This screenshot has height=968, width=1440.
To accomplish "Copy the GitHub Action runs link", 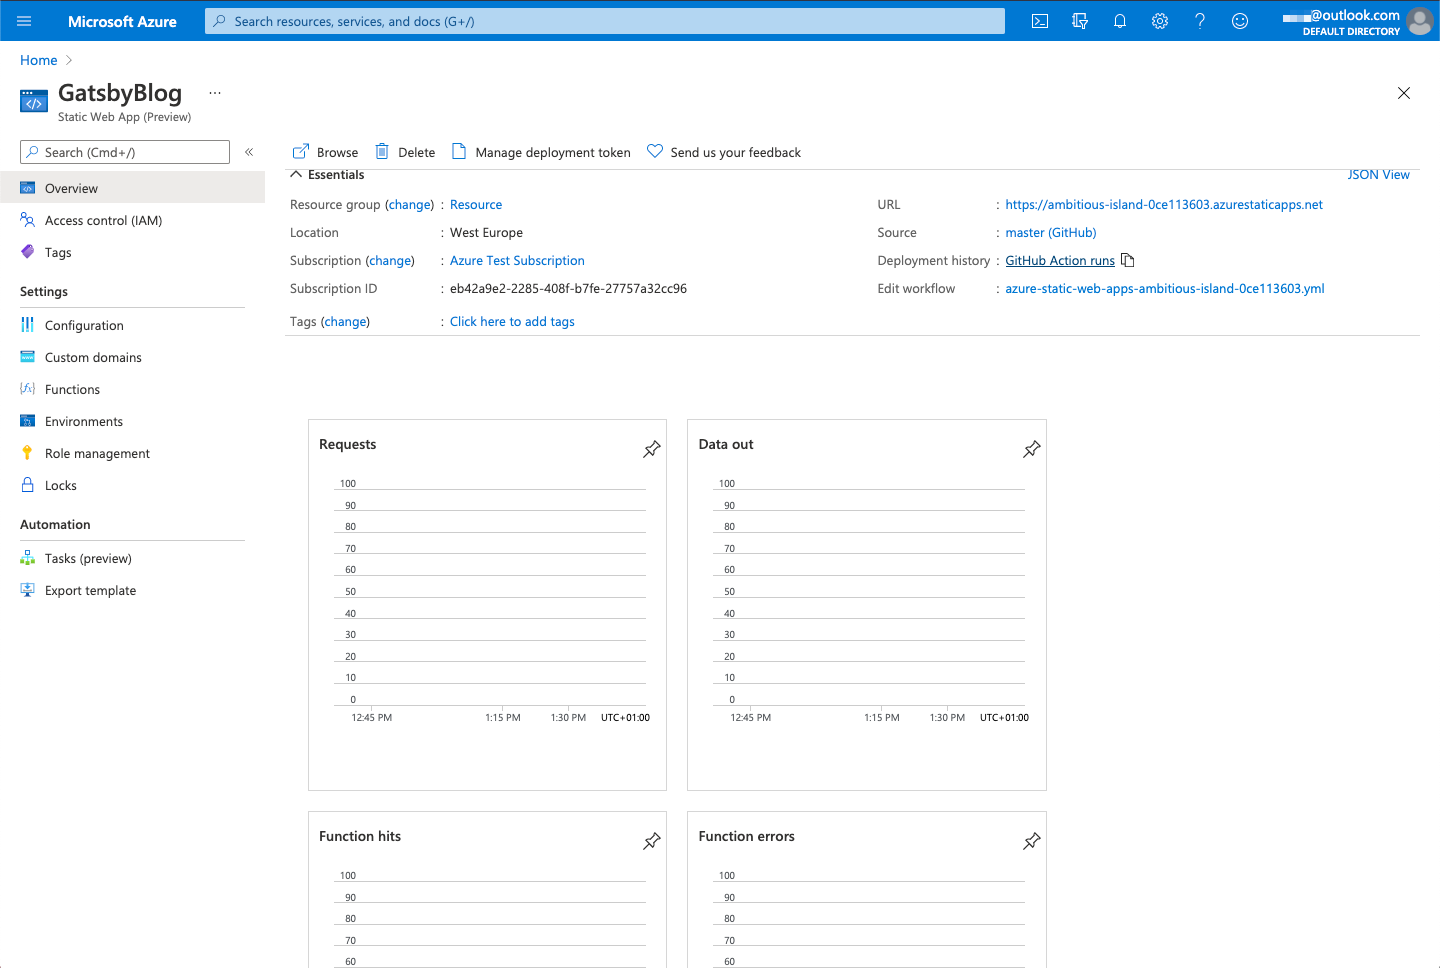I will click(1128, 260).
